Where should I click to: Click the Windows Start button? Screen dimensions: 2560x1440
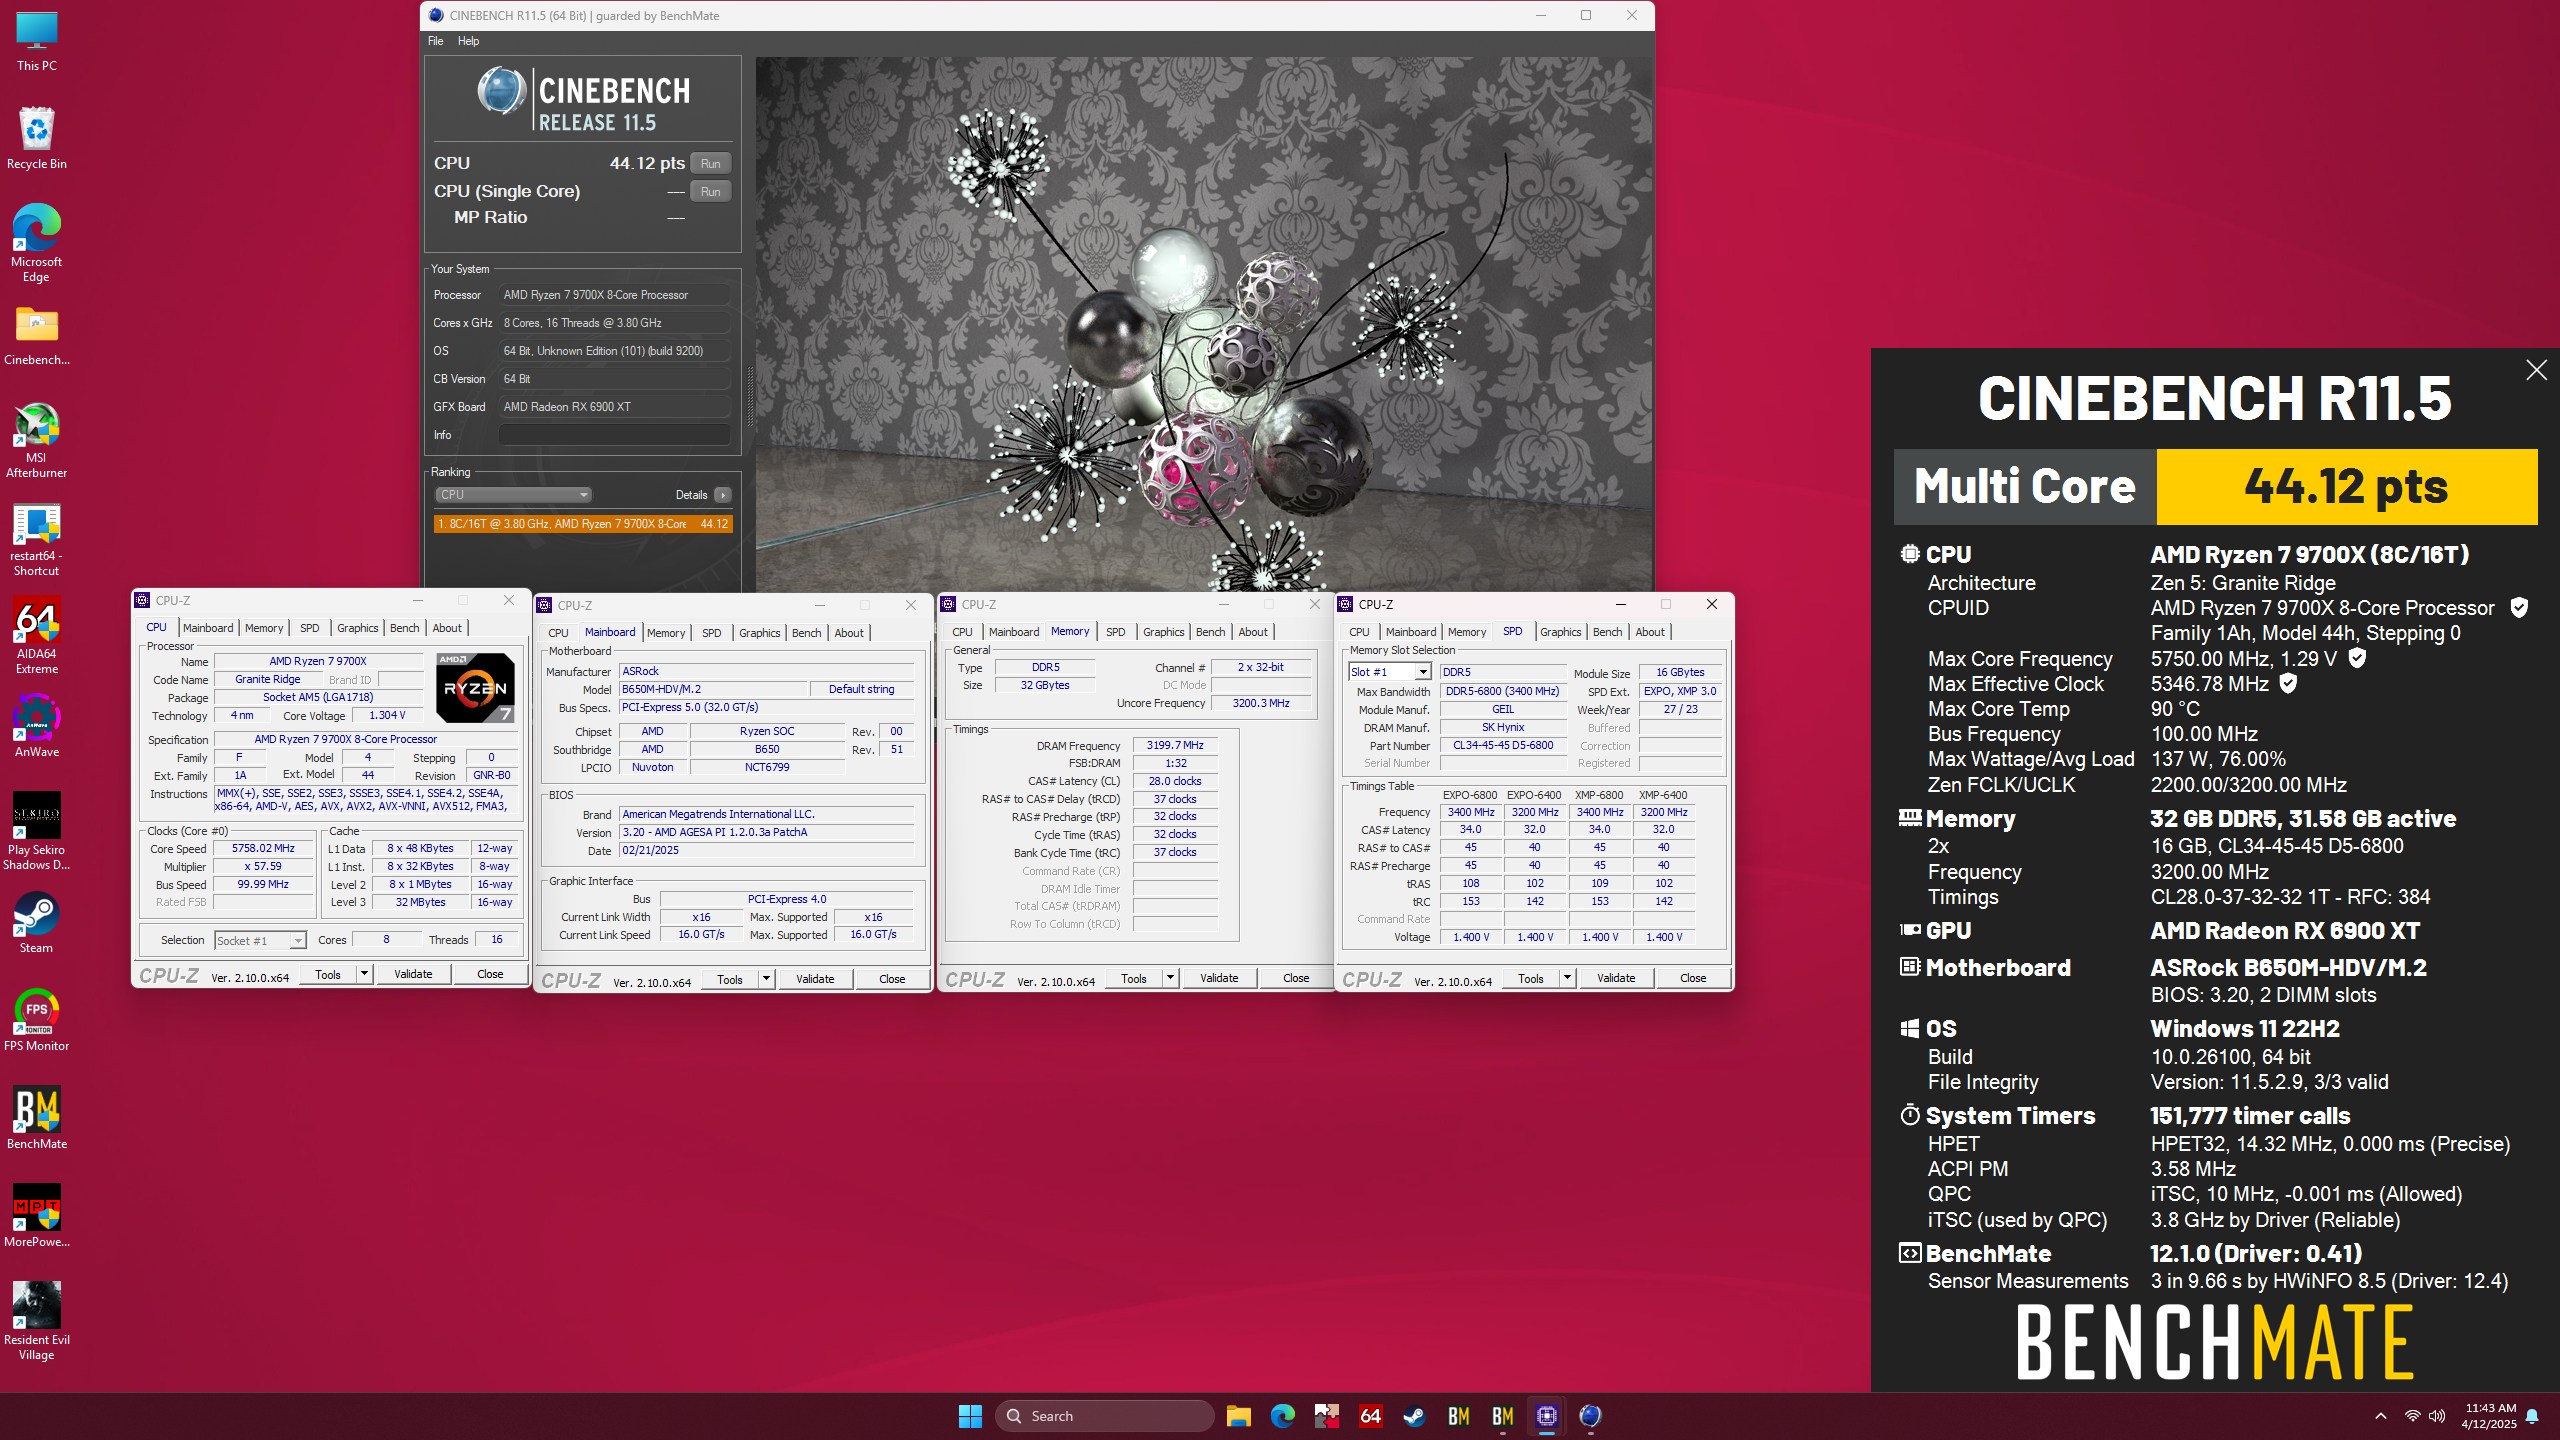(x=970, y=1416)
